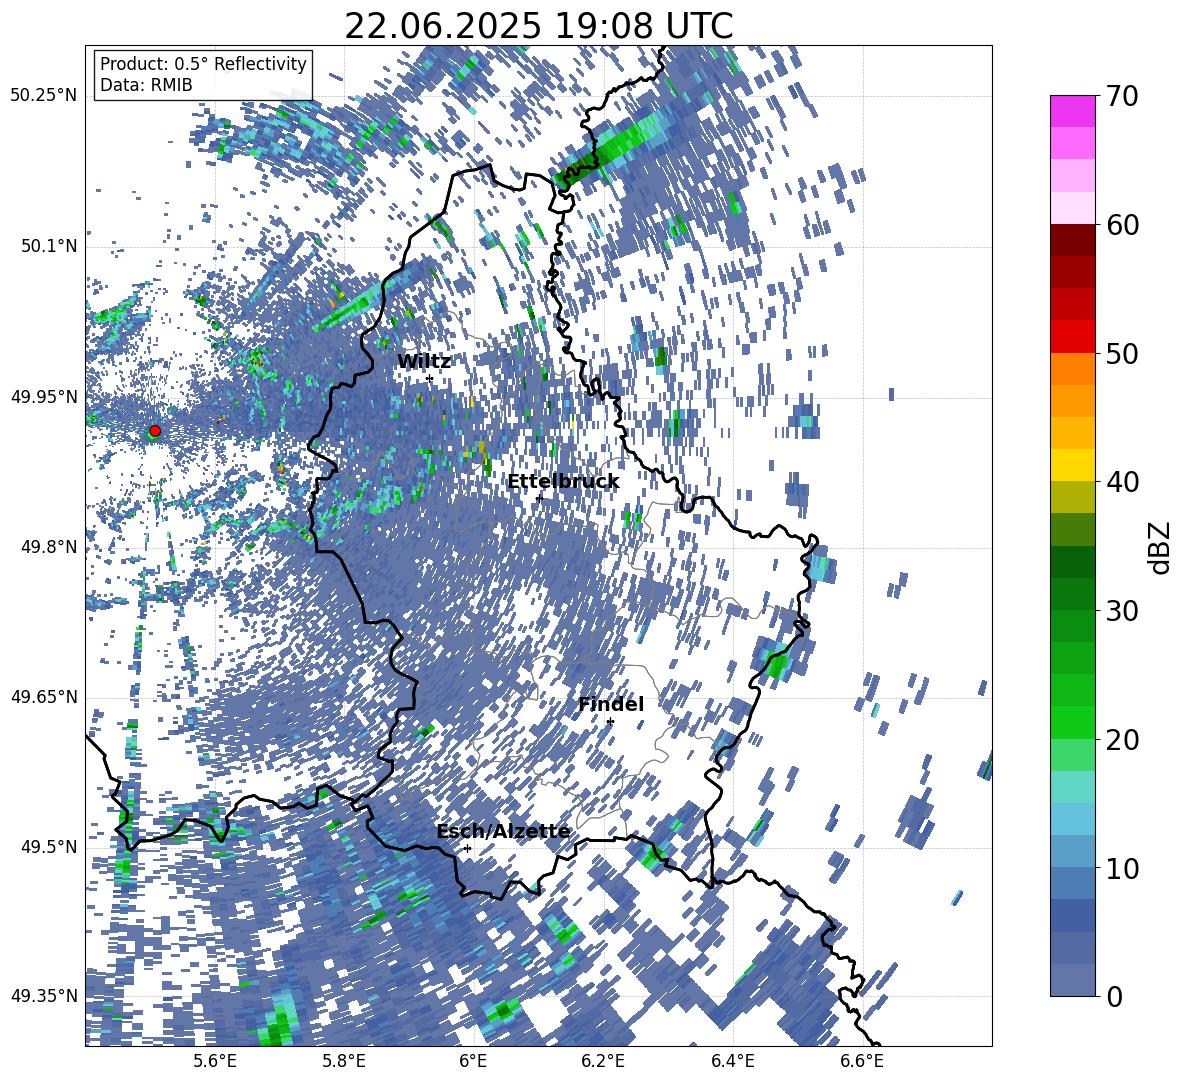Screen dimensions: 1184x1081
Task: Click the Wiltz station cross marker
Action: coord(430,378)
